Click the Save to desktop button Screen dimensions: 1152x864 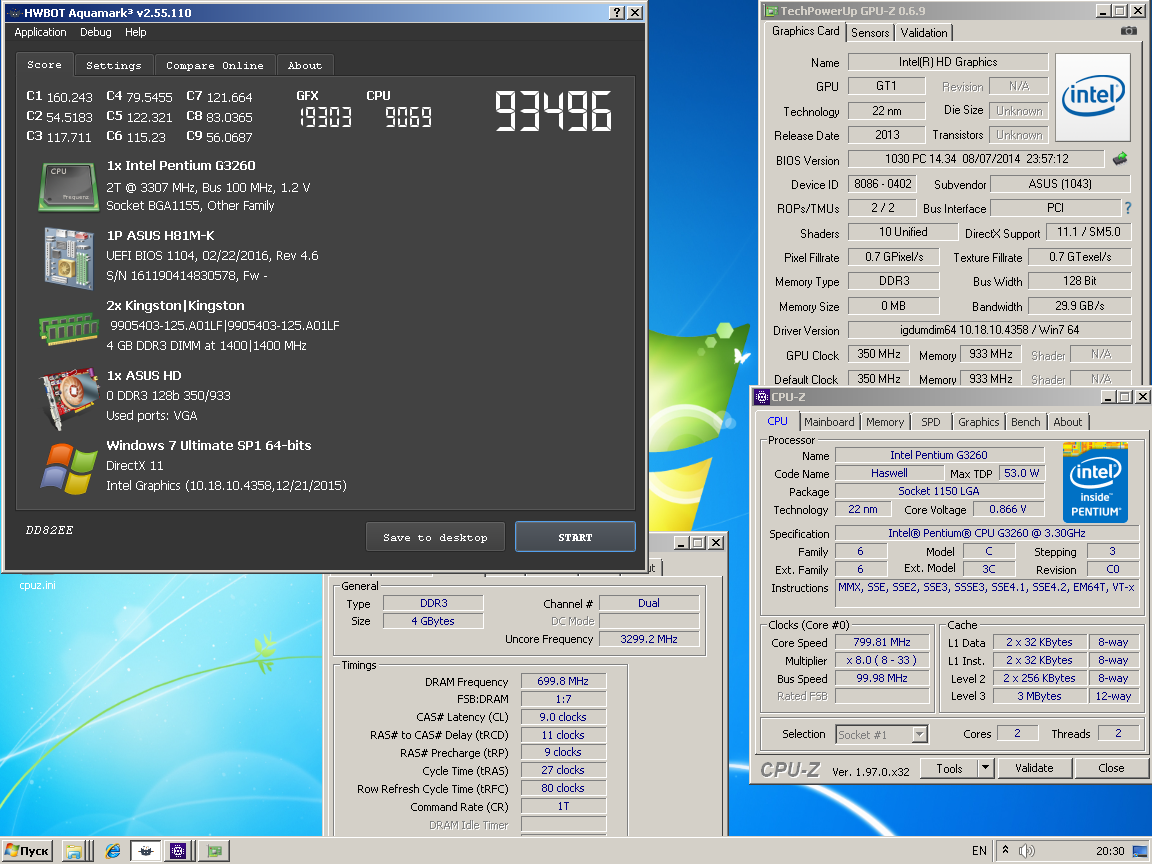pos(435,537)
